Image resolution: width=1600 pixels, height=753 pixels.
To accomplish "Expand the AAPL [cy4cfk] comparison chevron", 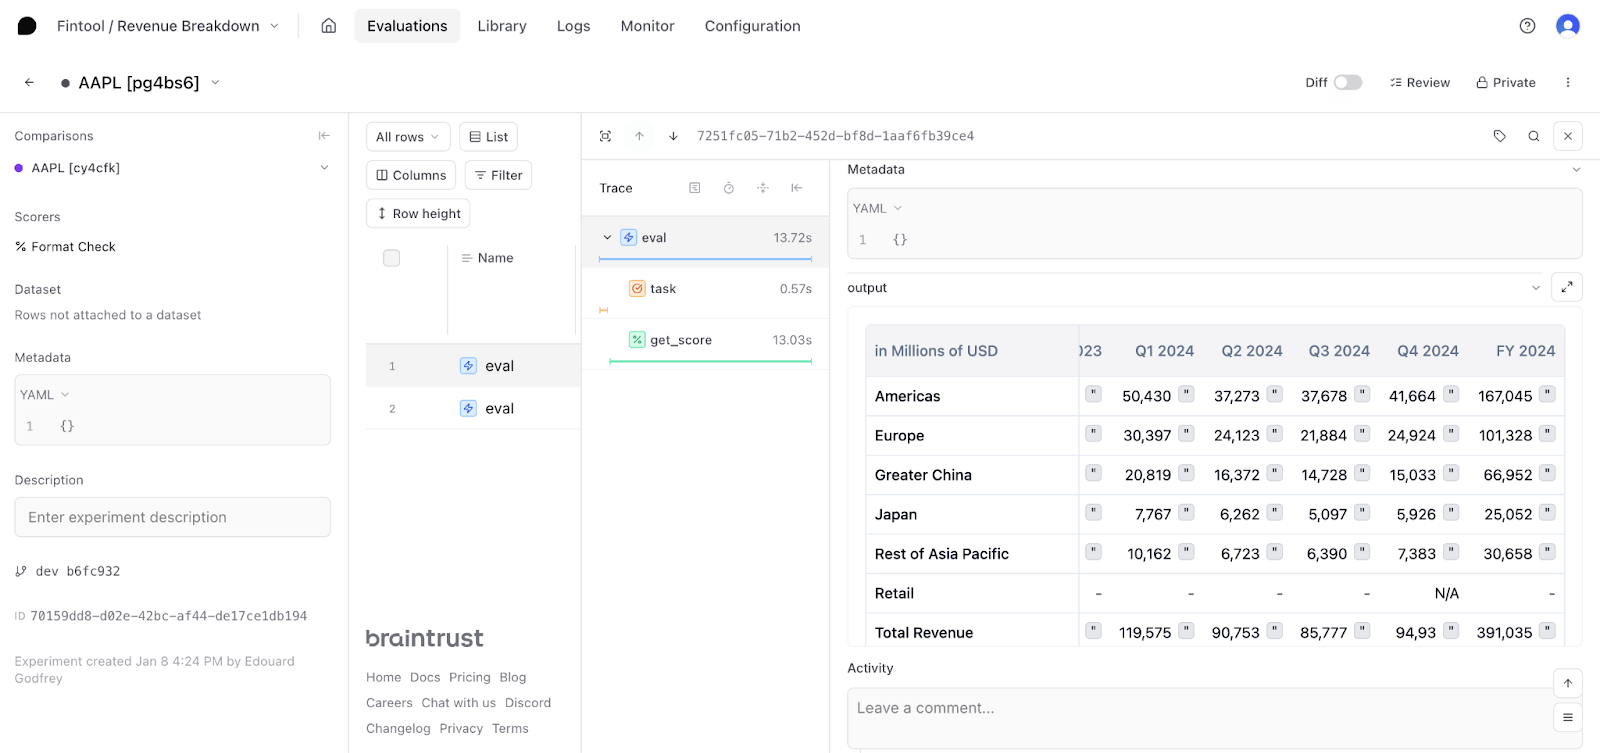I will [324, 168].
